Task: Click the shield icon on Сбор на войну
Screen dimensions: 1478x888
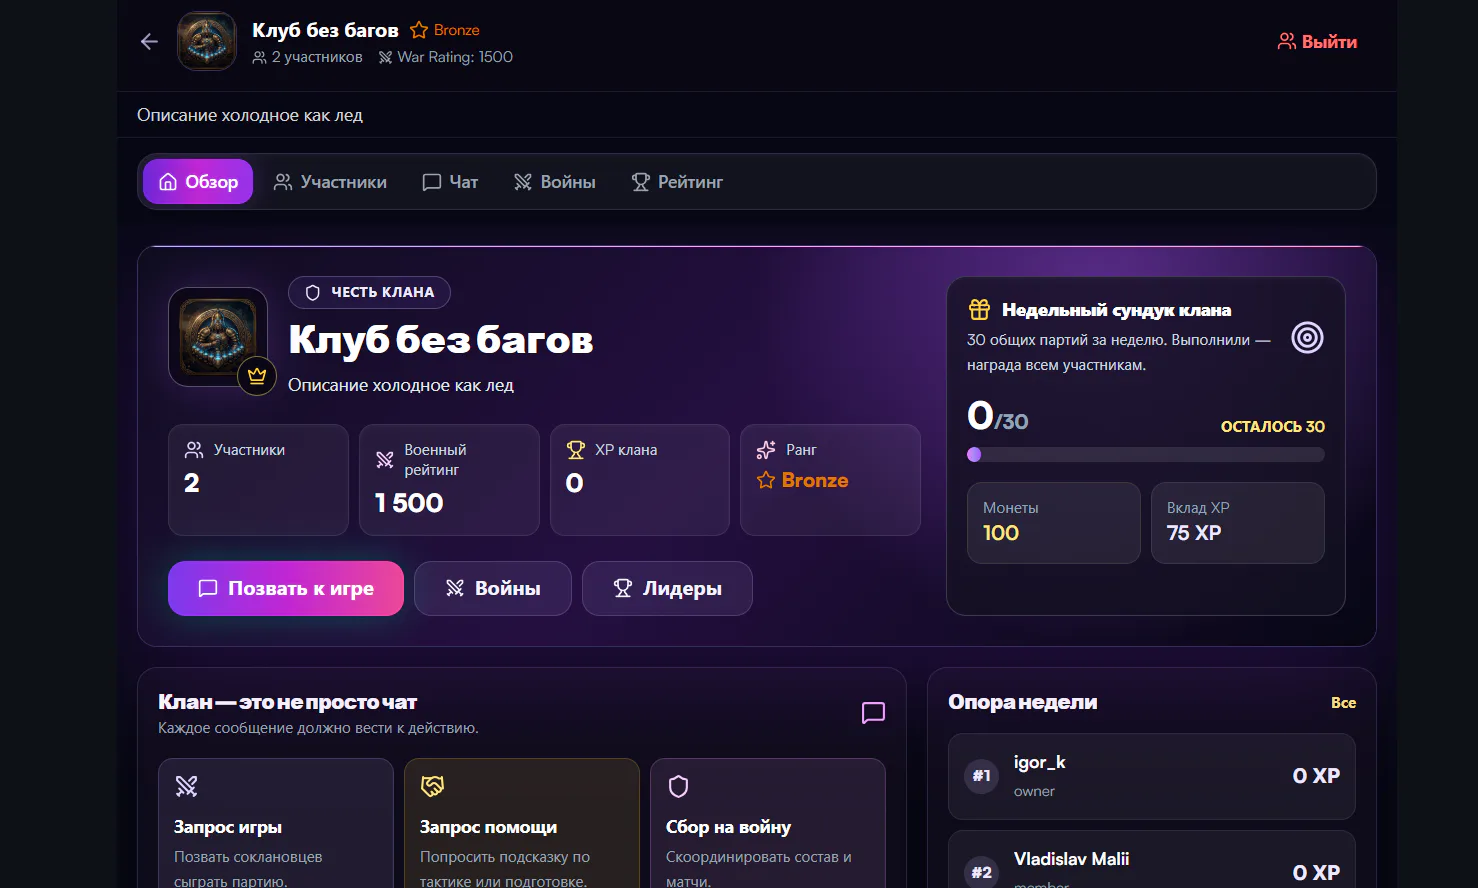Action: pos(678,786)
